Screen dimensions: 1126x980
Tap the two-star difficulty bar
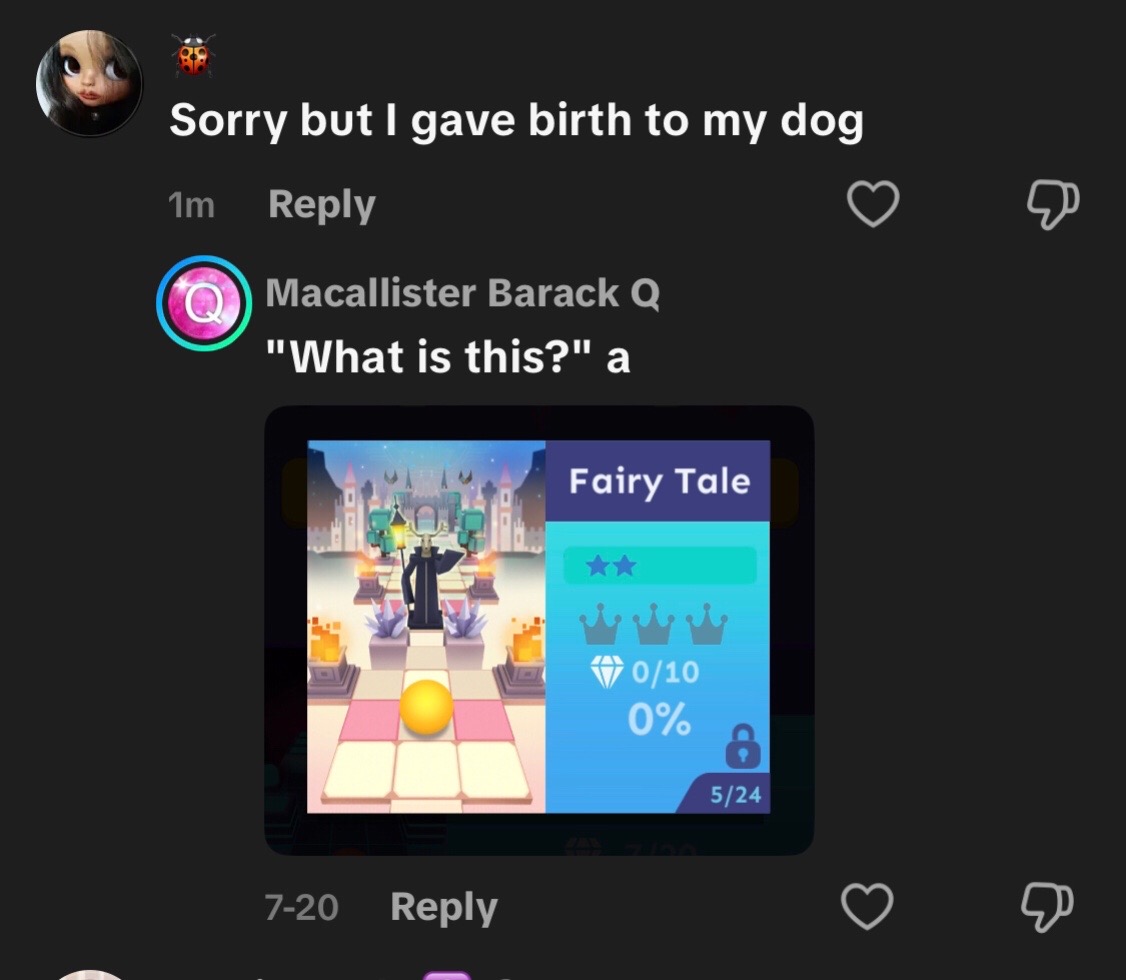point(660,566)
